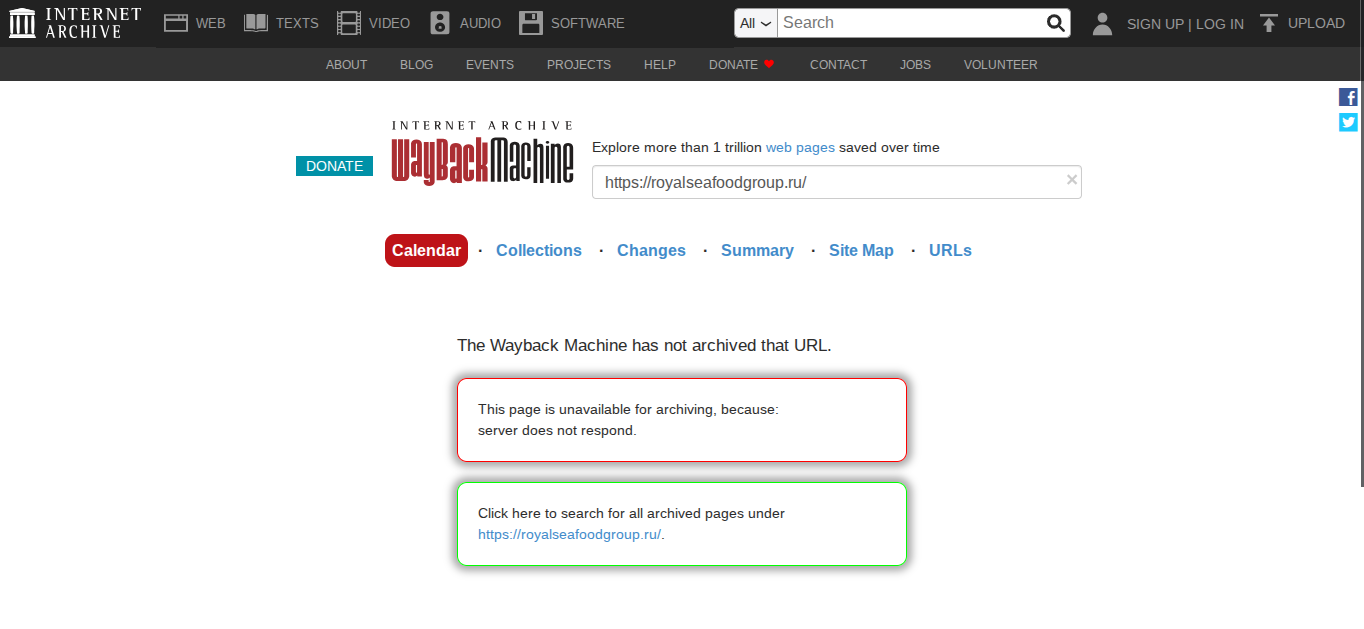Click the Wayback URL input box
This screenshot has height=629, width=1364.
coord(836,182)
